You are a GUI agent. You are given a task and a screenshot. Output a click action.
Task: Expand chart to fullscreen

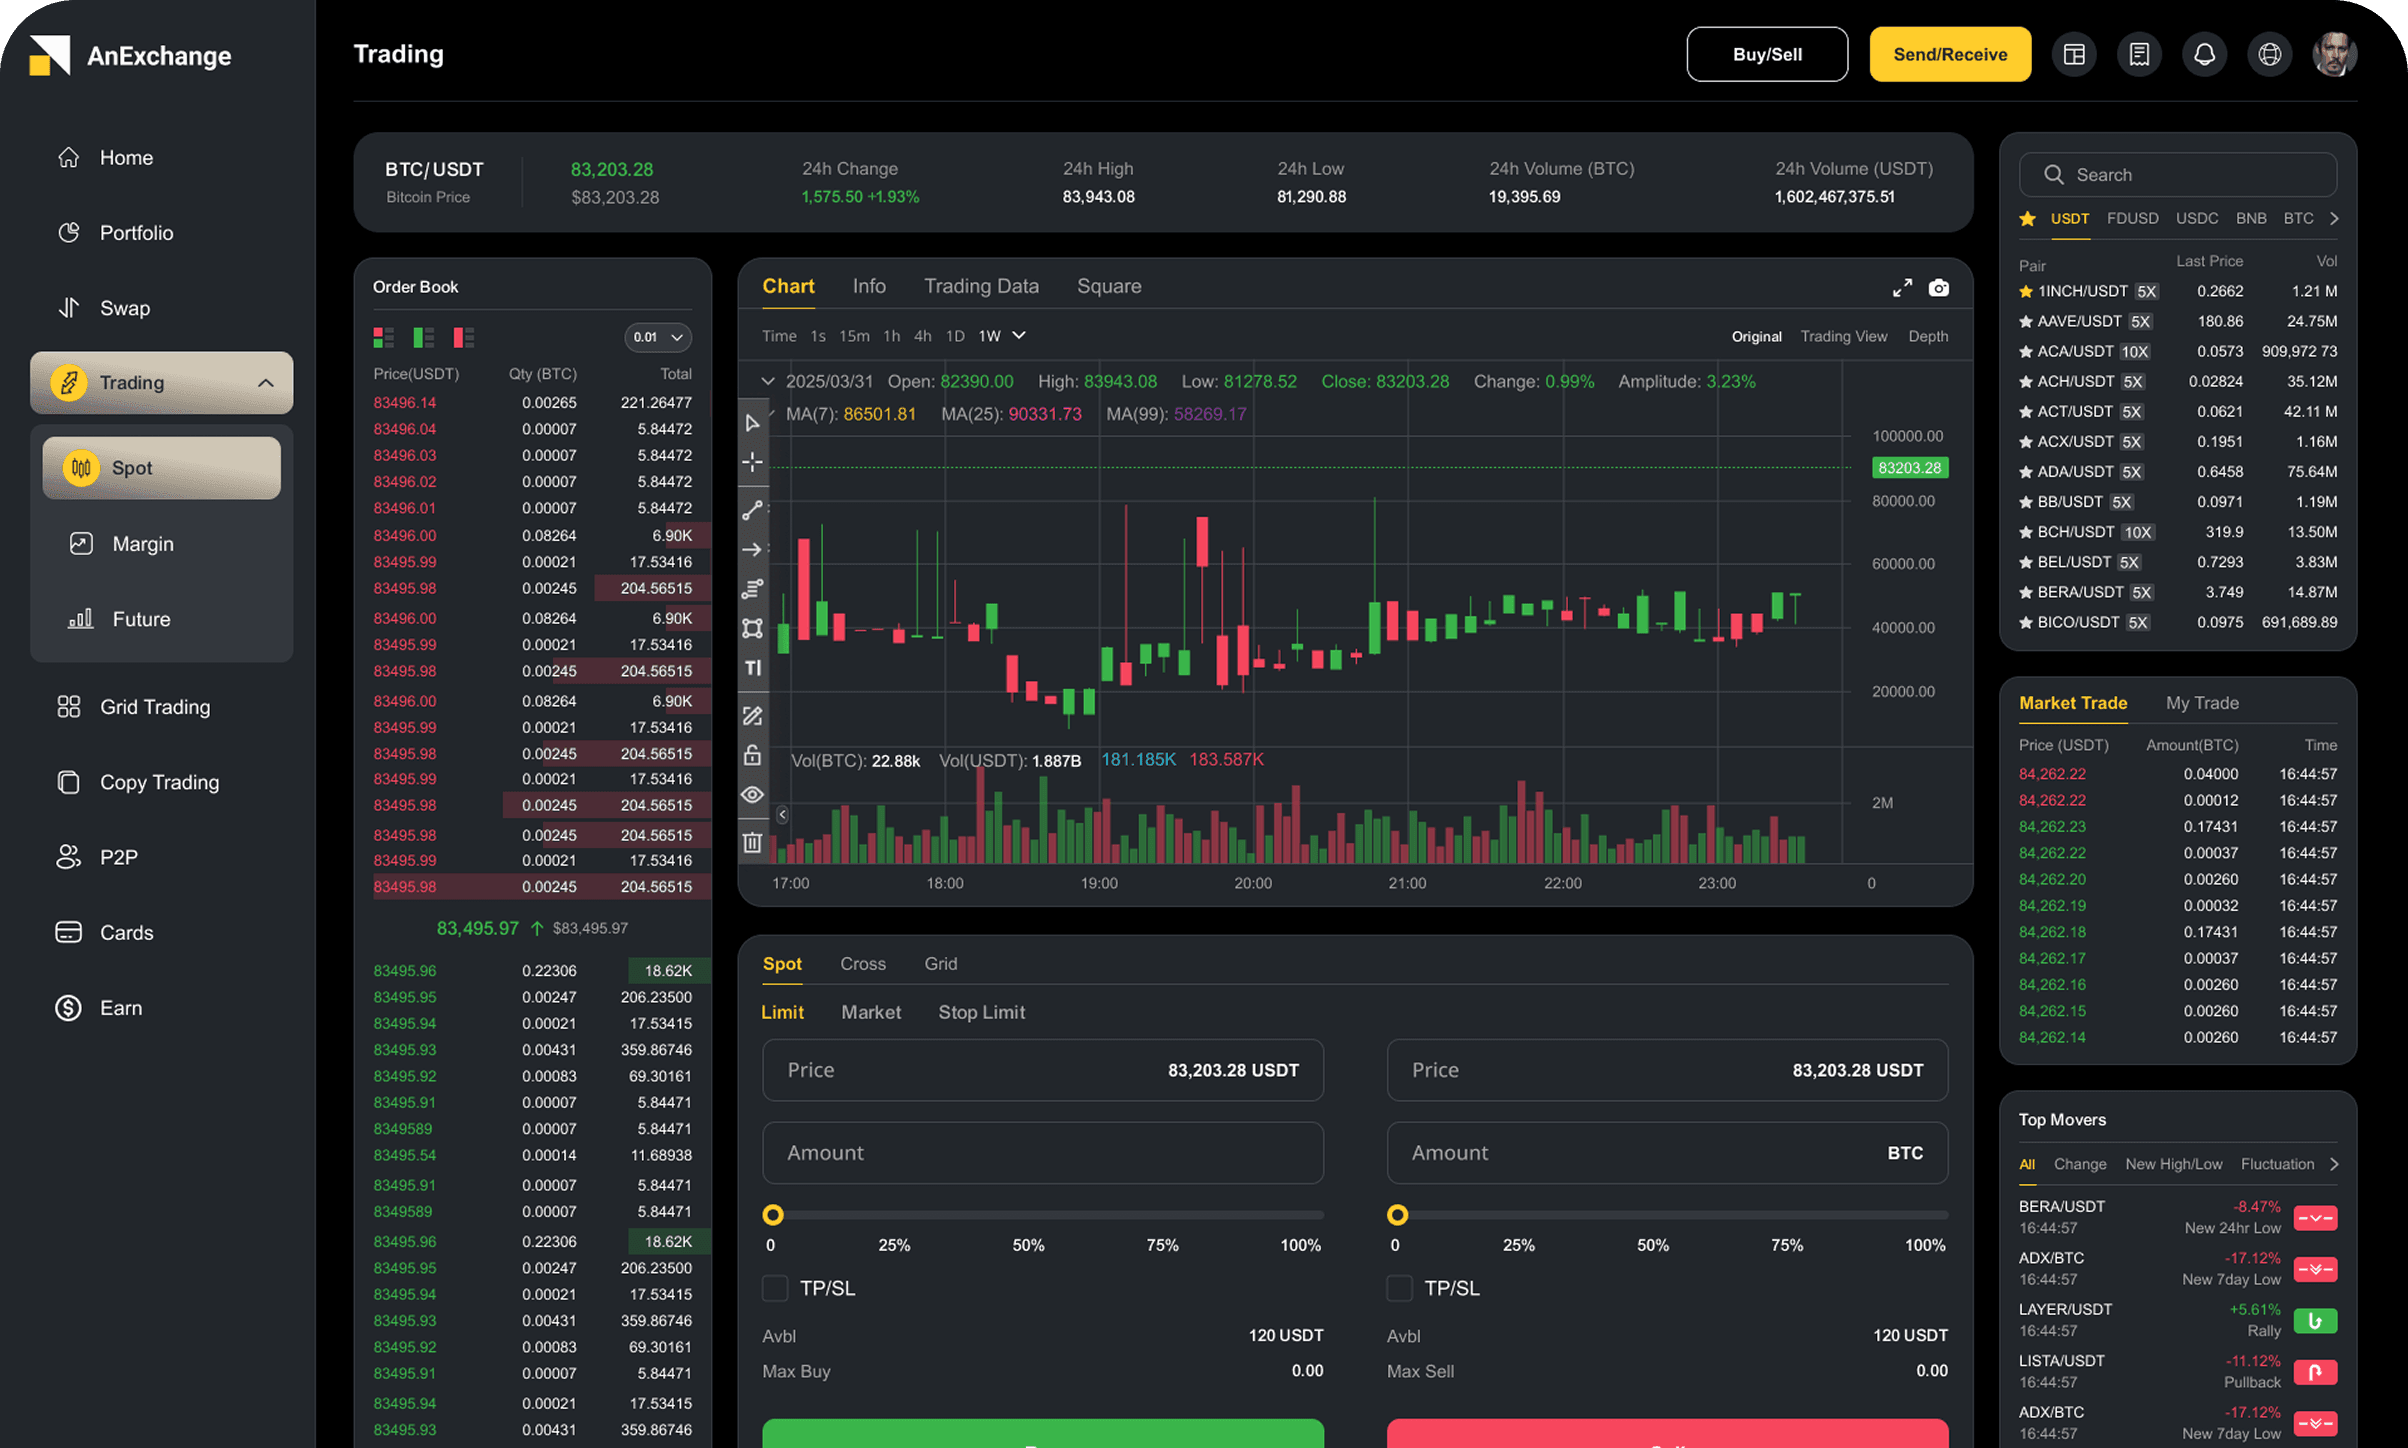click(x=1901, y=288)
